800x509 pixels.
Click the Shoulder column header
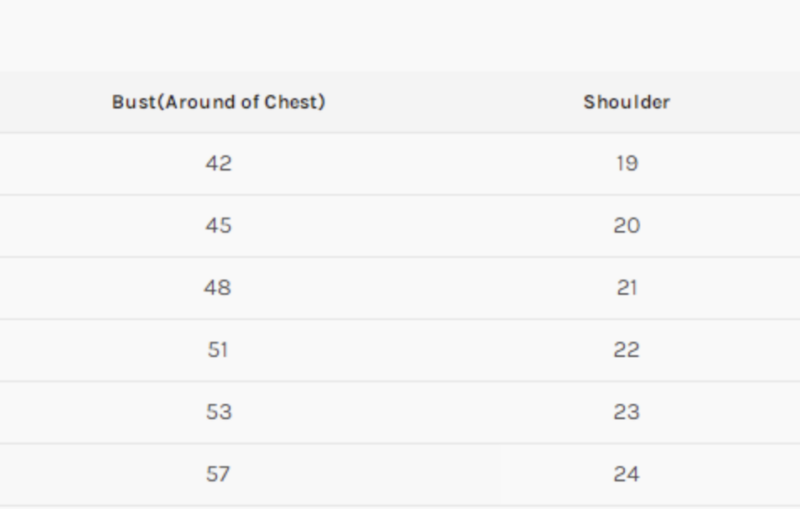pos(626,102)
